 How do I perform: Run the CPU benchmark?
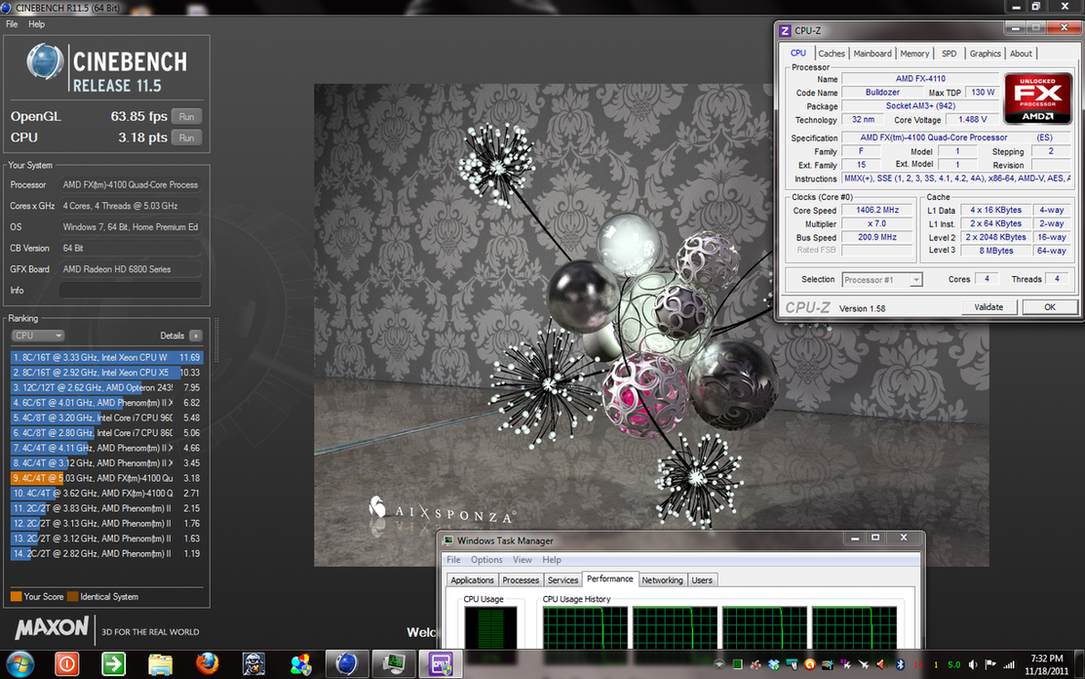tap(186, 137)
